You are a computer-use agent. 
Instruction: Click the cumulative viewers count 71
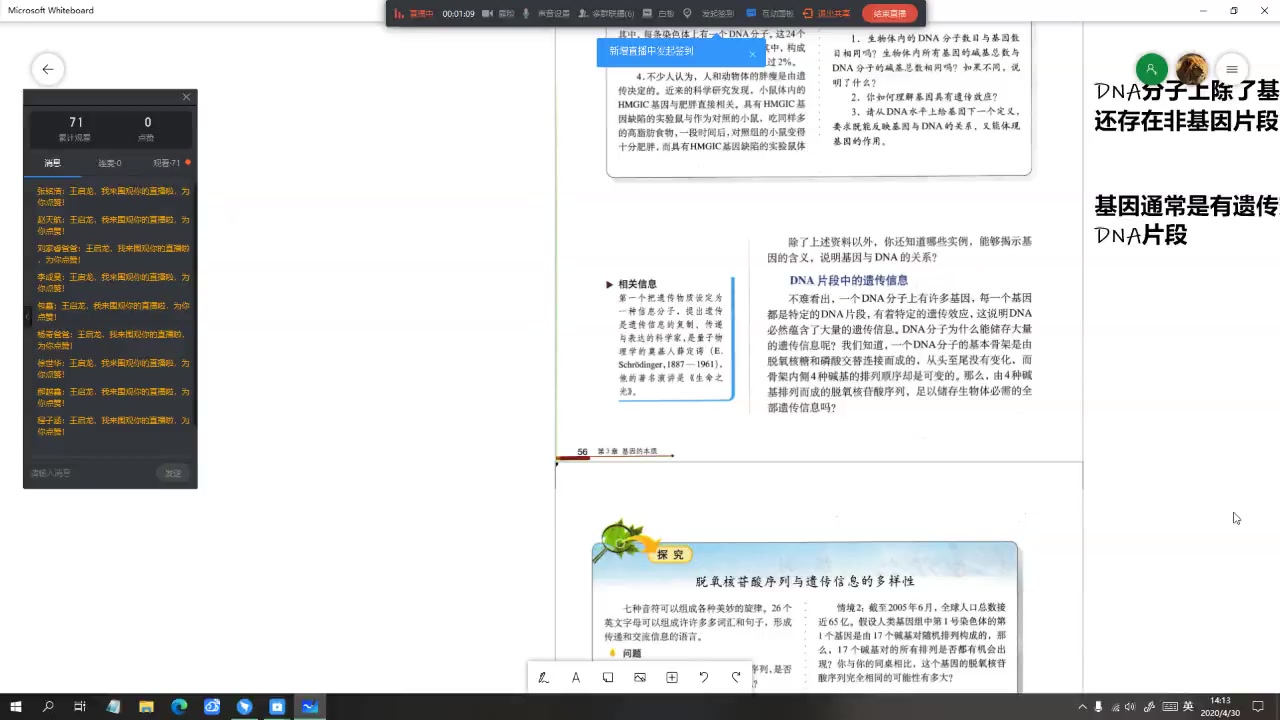pyautogui.click(x=76, y=123)
